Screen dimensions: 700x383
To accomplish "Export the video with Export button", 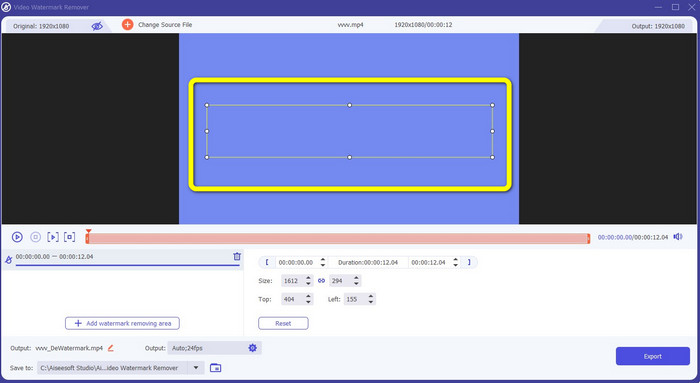I will (653, 356).
